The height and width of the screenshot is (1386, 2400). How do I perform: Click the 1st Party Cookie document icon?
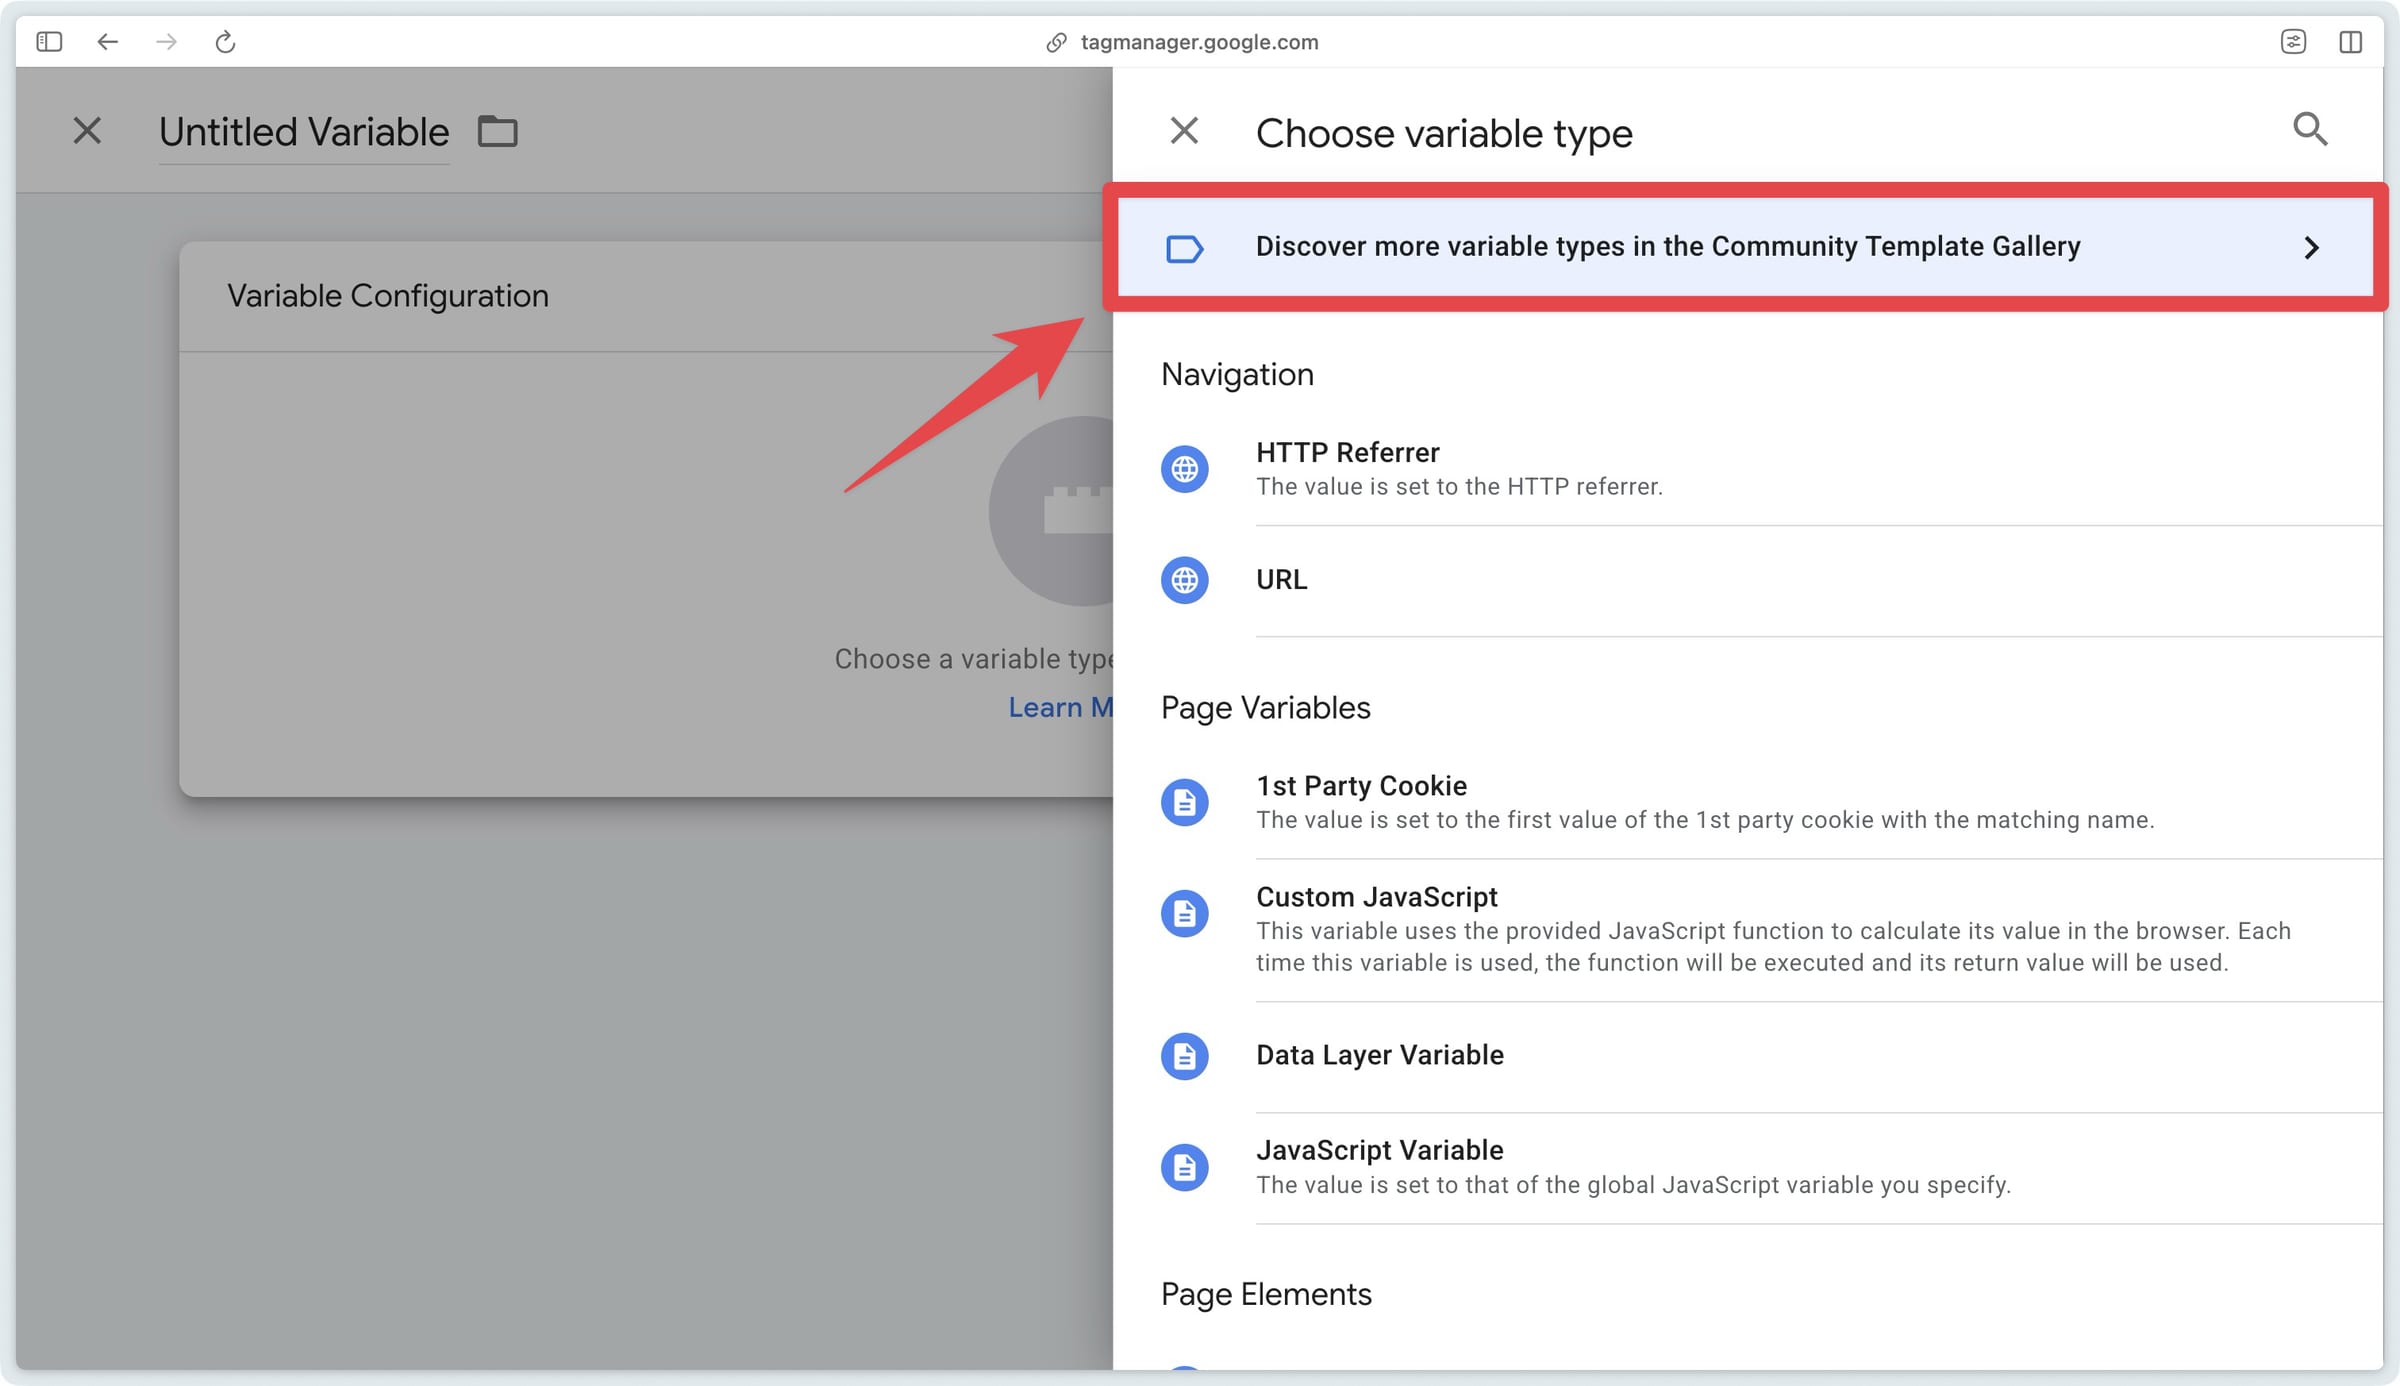(1184, 802)
